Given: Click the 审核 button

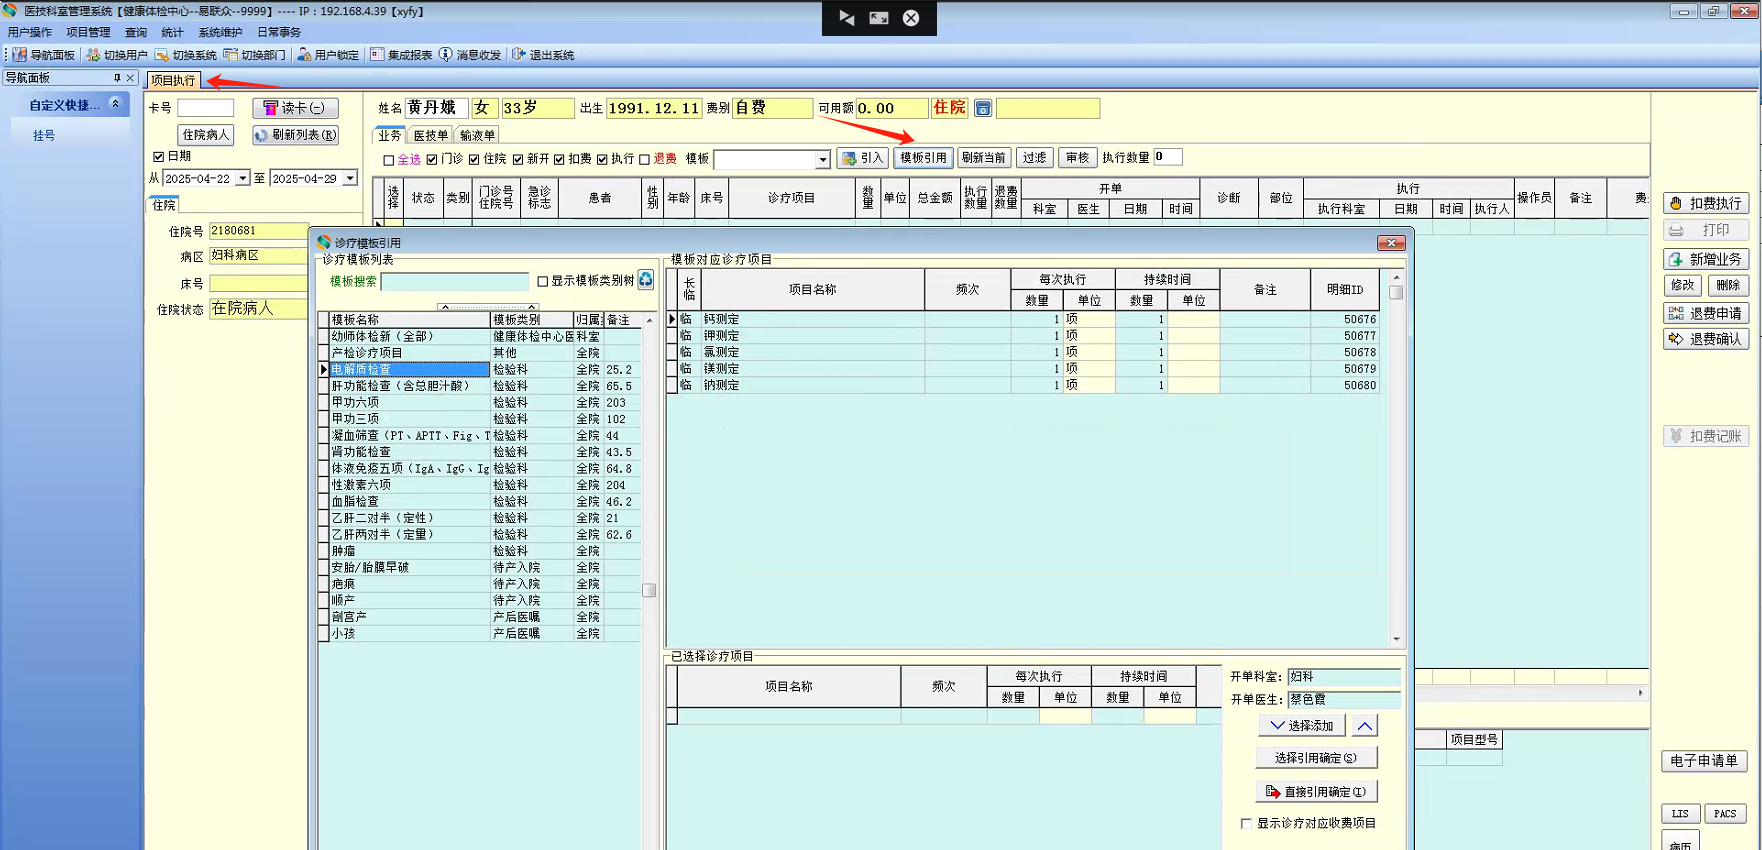Looking at the screenshot, I should tap(1077, 158).
